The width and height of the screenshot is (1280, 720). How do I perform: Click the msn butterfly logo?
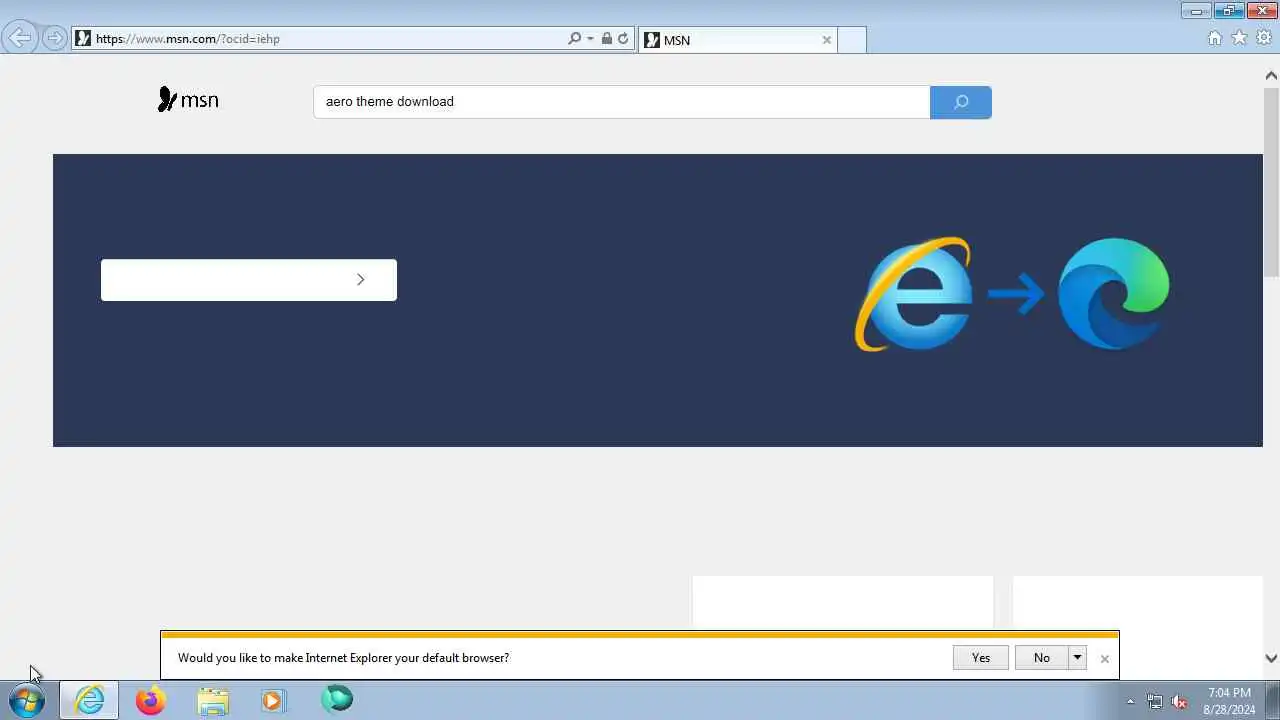188,100
